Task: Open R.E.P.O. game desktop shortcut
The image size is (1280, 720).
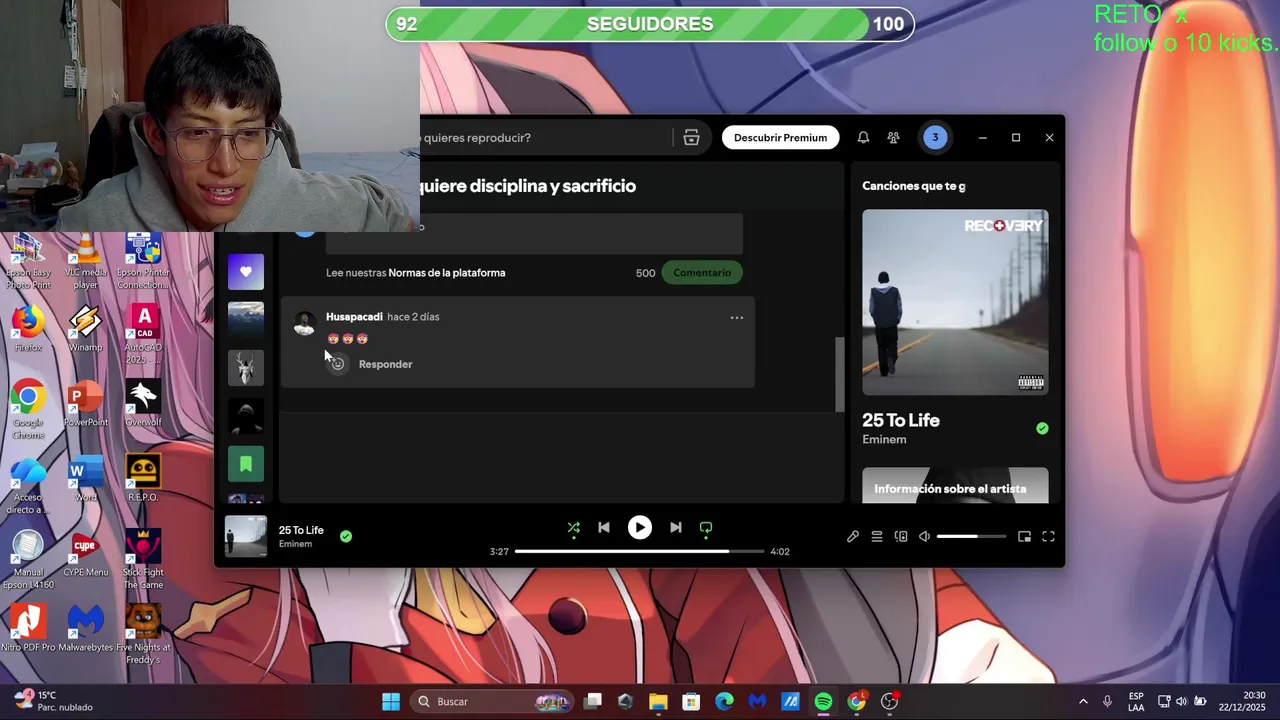Action: tap(143, 480)
